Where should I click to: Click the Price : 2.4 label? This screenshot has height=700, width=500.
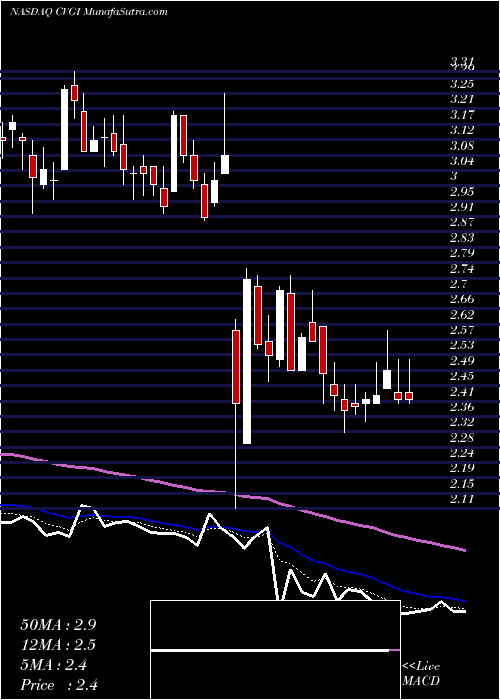point(59,685)
